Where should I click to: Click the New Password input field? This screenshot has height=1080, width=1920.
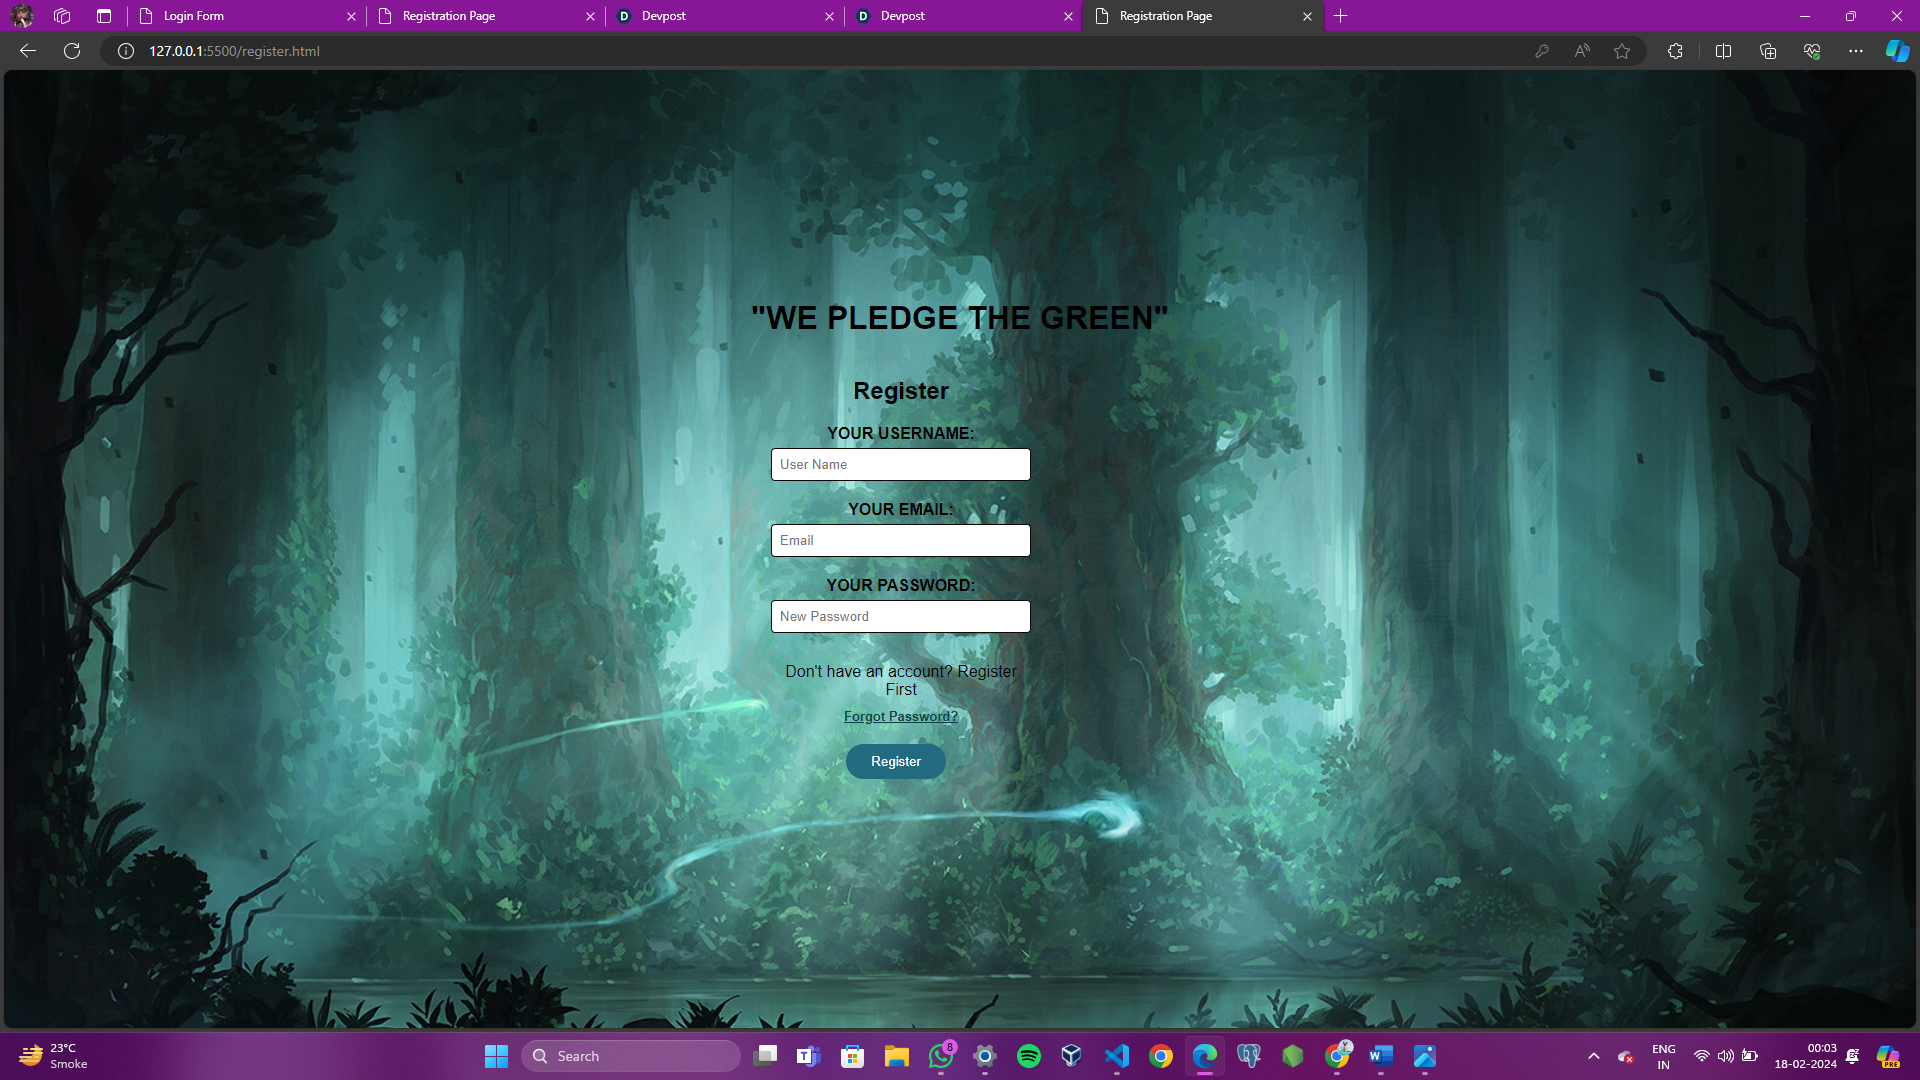pyautogui.click(x=900, y=616)
